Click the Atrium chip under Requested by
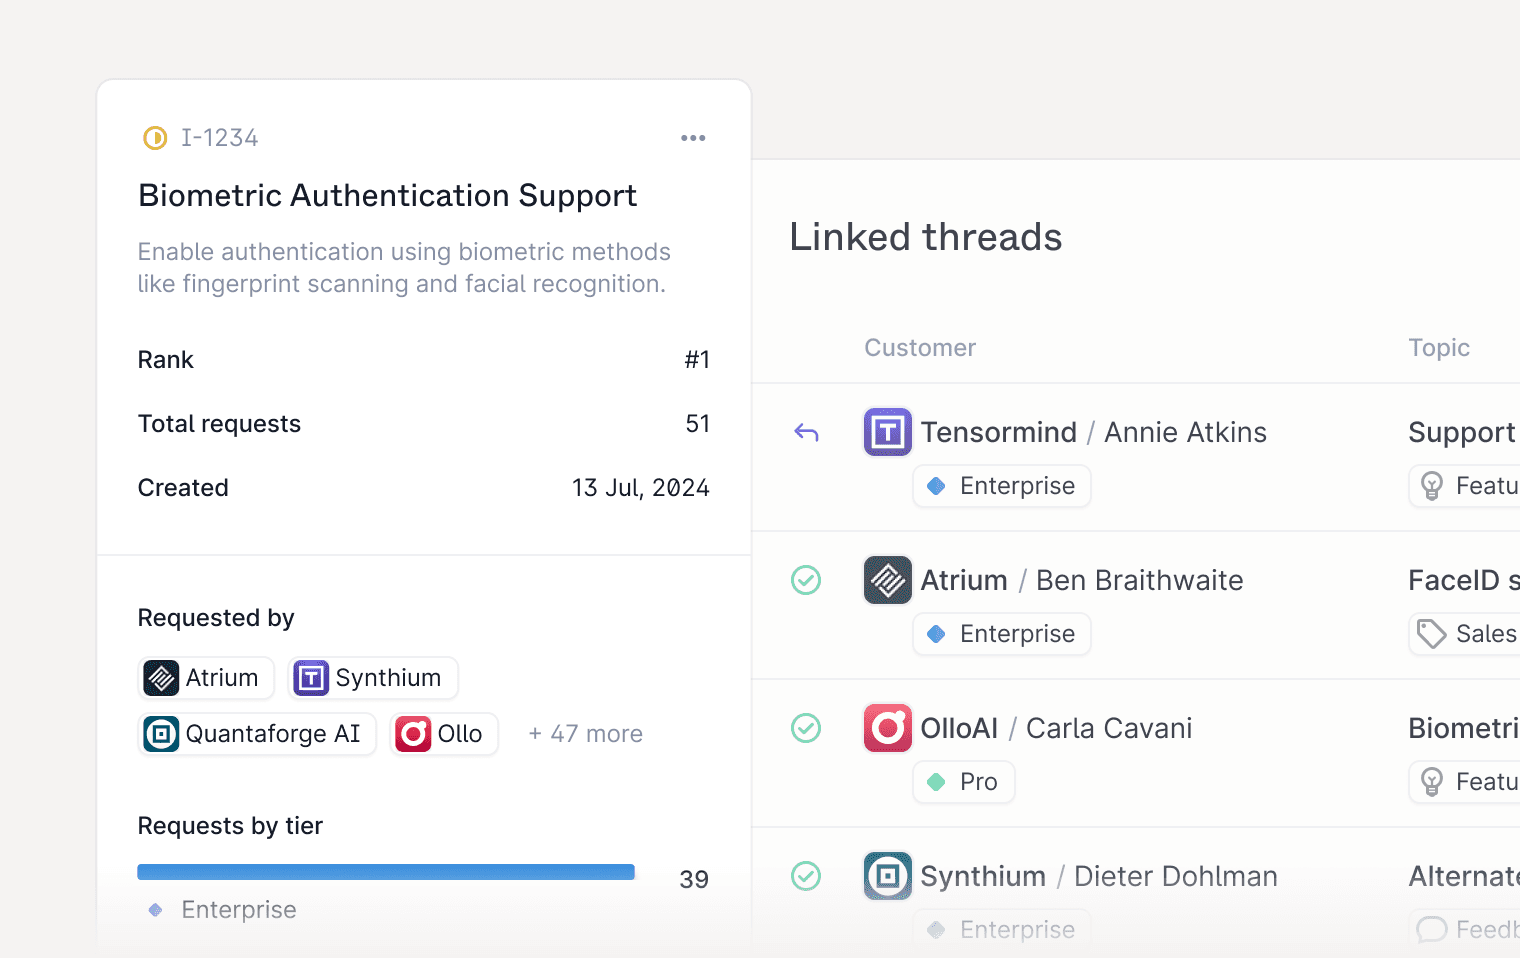Image resolution: width=1520 pixels, height=958 pixels. point(206,678)
